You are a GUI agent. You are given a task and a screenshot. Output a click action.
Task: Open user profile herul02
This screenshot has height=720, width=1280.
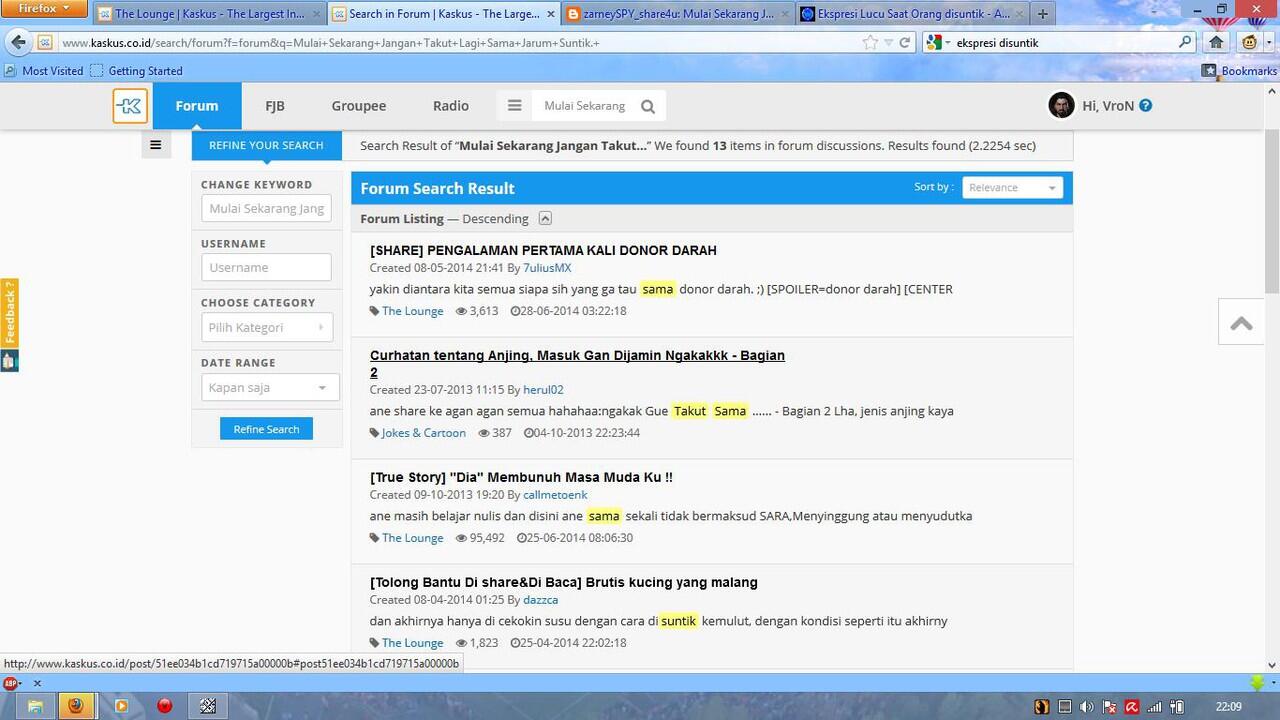pyautogui.click(x=543, y=390)
